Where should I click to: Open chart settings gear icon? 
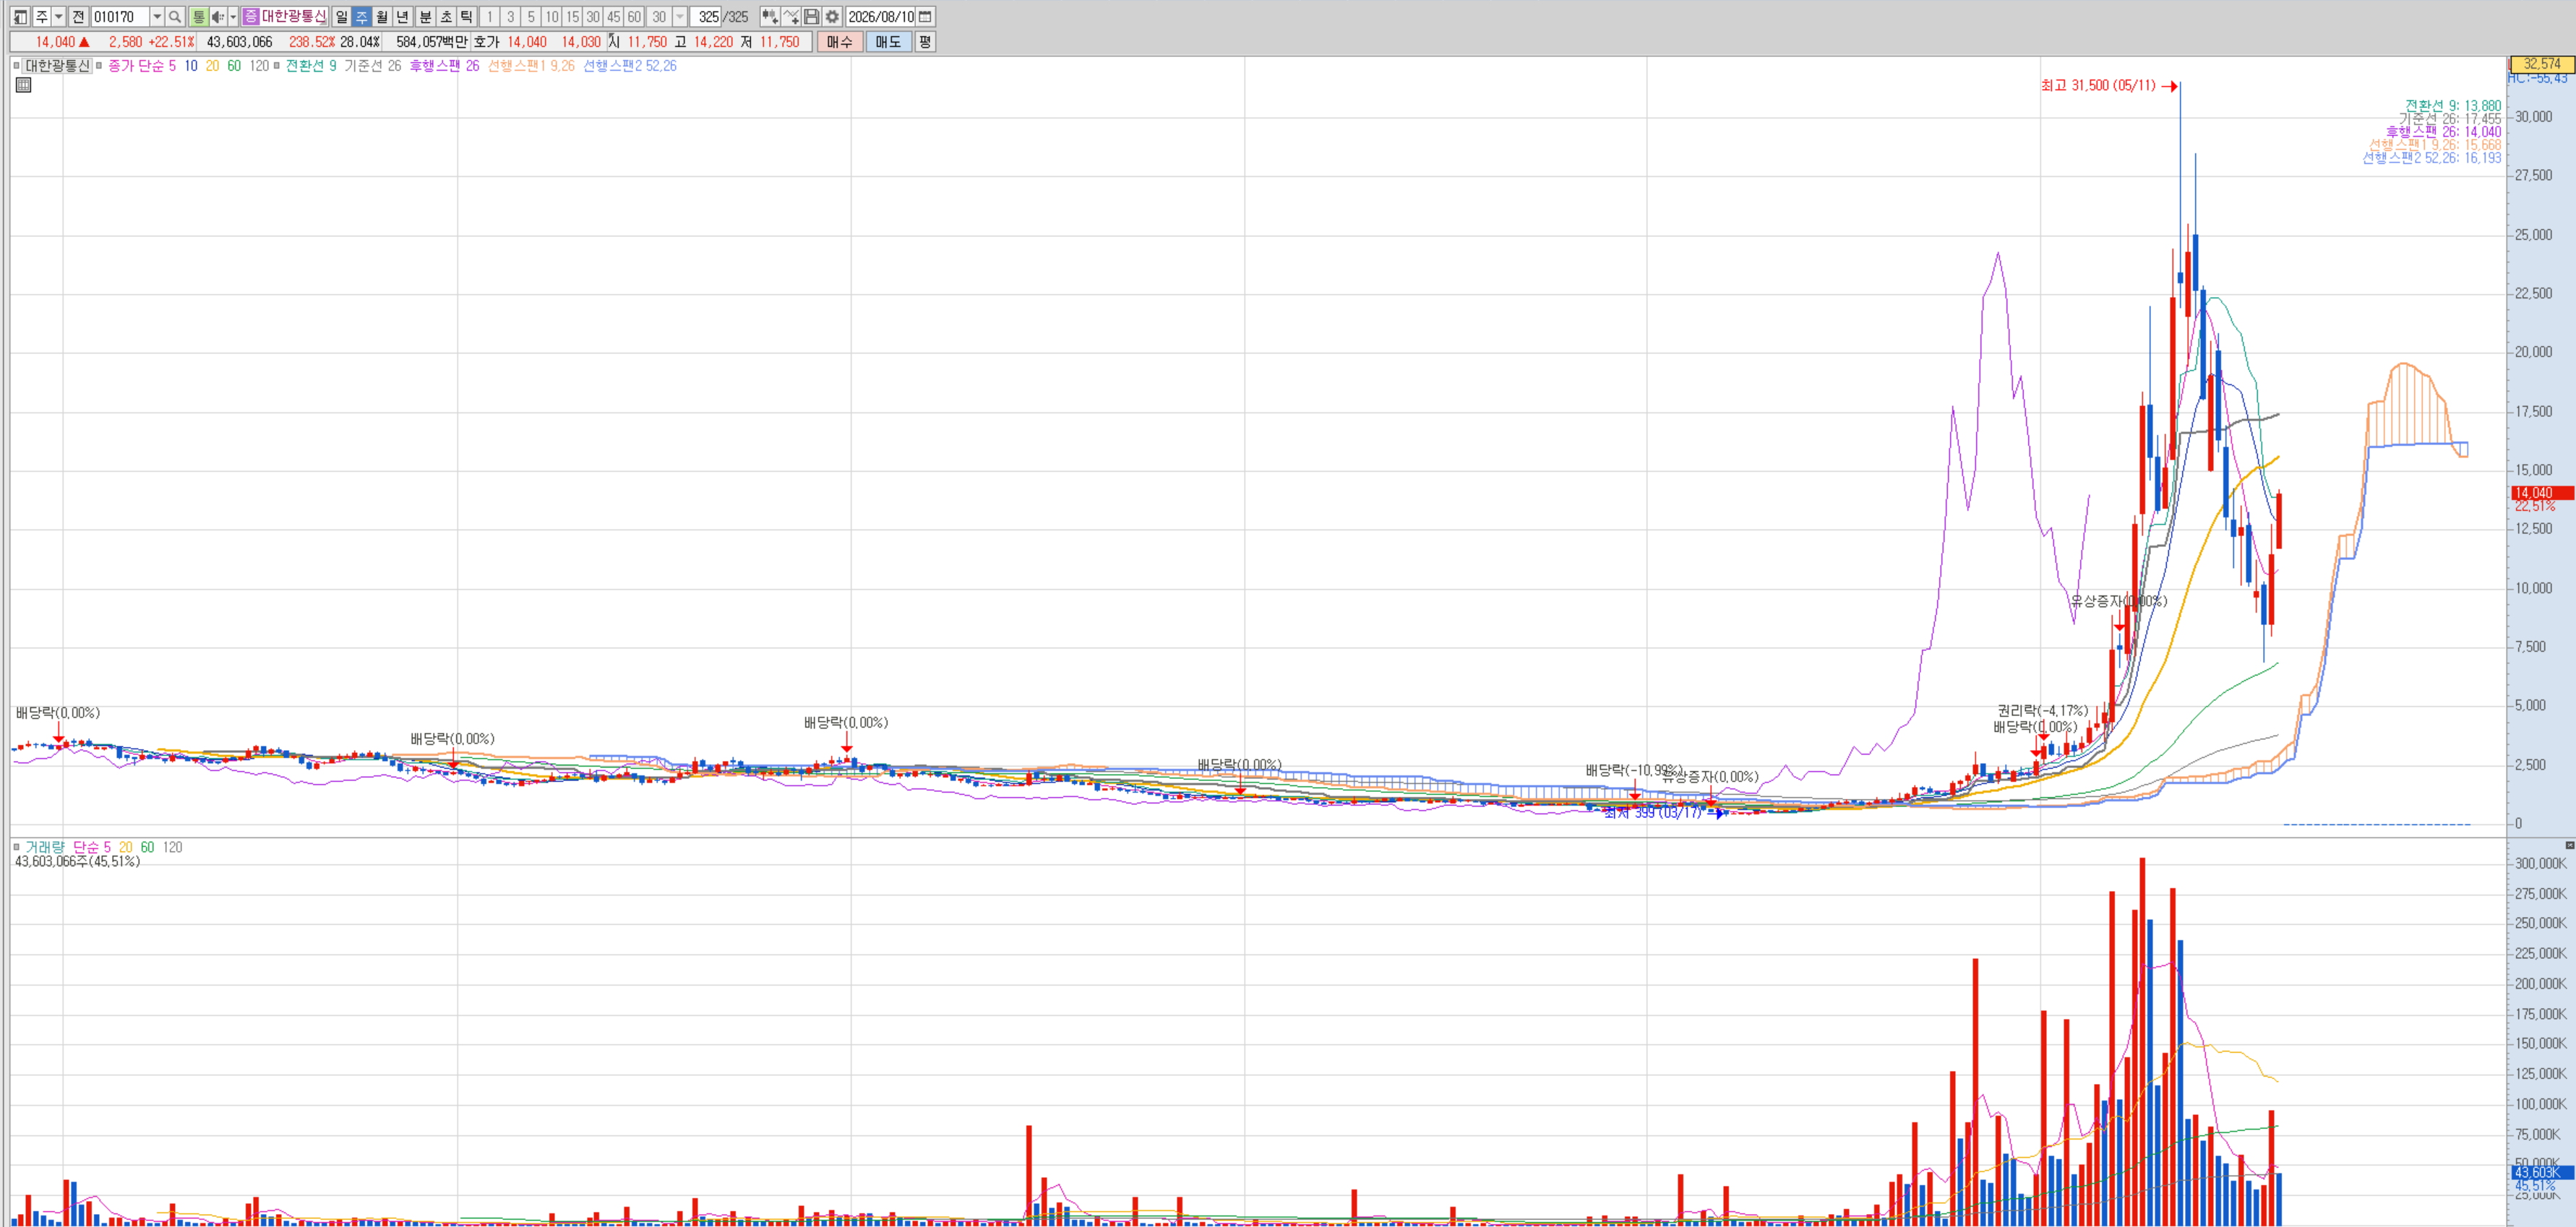(x=832, y=17)
